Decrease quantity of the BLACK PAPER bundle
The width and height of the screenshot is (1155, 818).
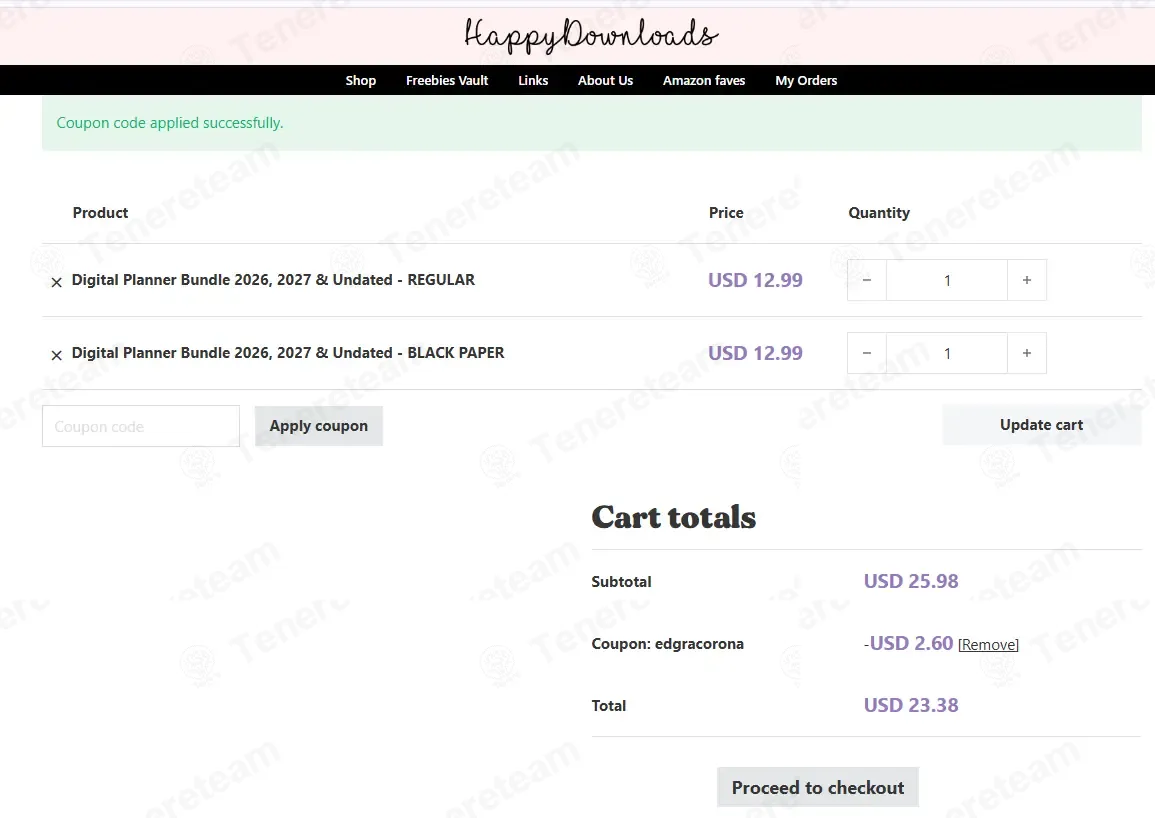[867, 353]
